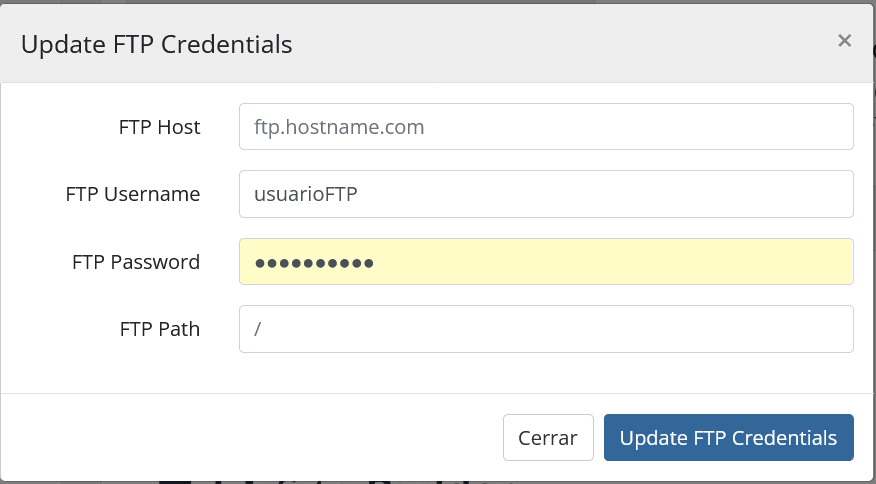Click the "FTP Password" label text

tap(136, 262)
